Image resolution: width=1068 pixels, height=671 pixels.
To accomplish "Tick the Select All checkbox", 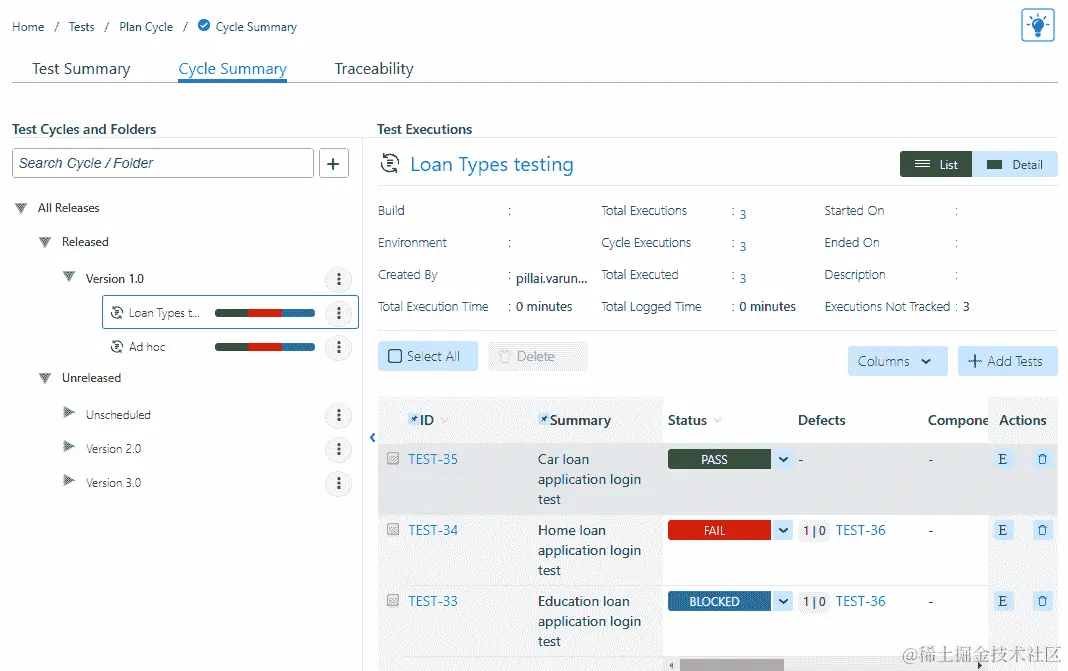I will click(x=395, y=356).
